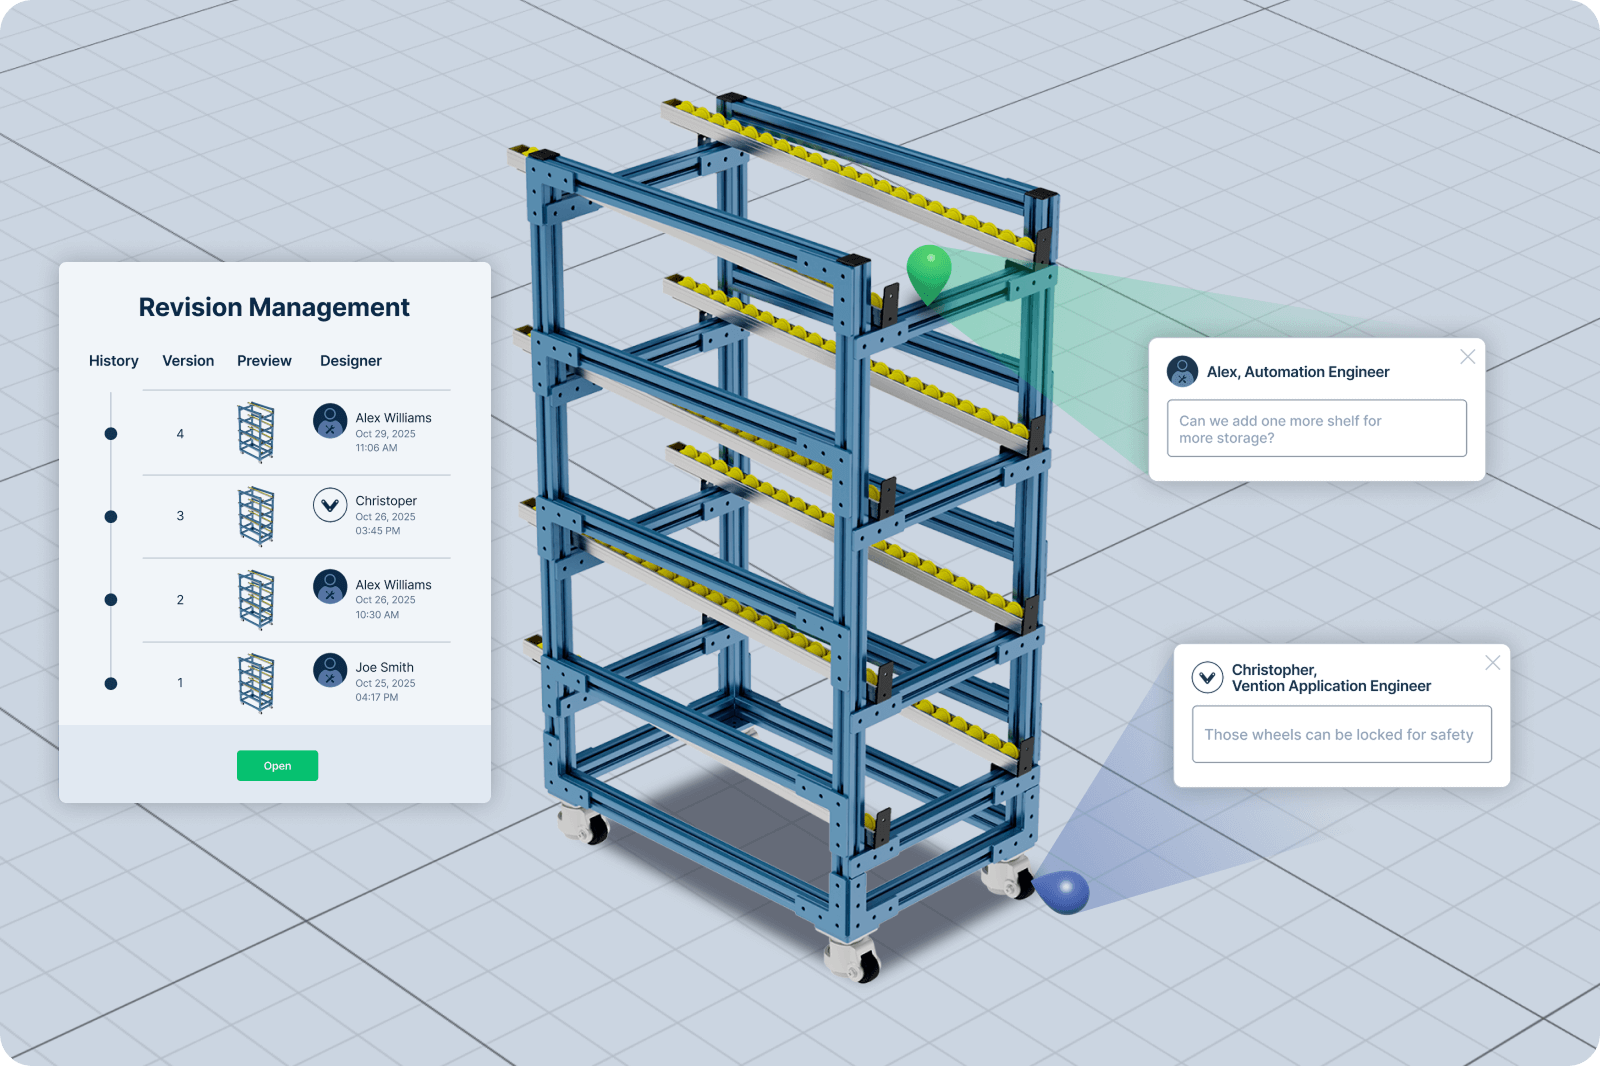Click the Designer column header

pos(350,361)
